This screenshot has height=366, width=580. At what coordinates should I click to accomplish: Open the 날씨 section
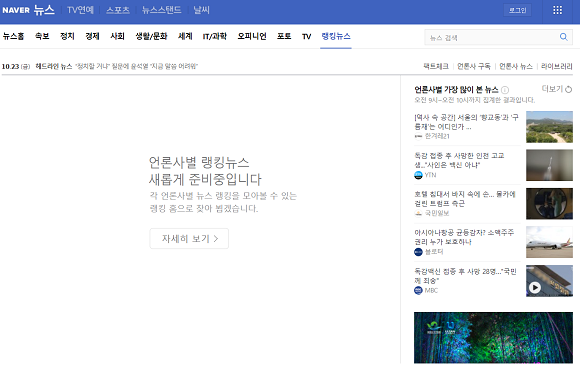pyautogui.click(x=202, y=10)
